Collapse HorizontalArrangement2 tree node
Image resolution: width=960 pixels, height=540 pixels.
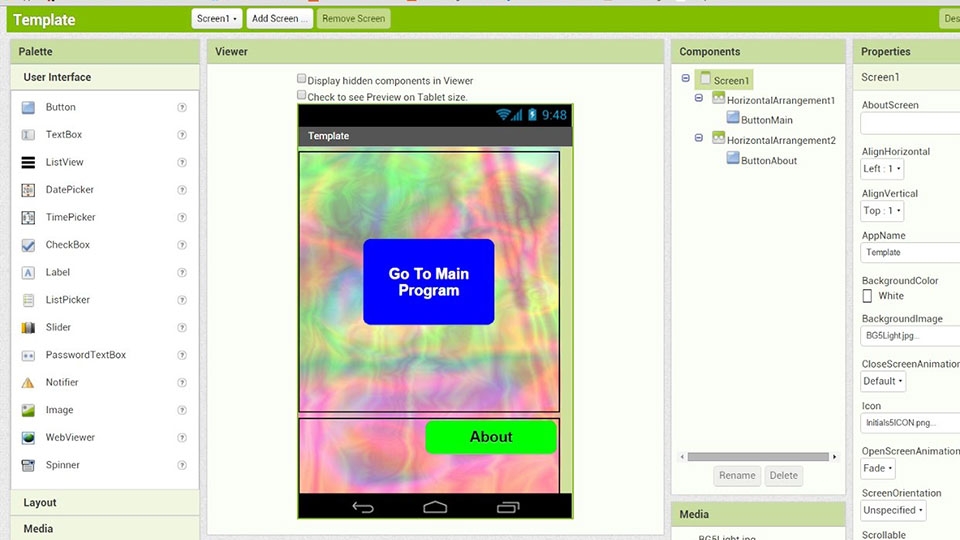click(699, 138)
